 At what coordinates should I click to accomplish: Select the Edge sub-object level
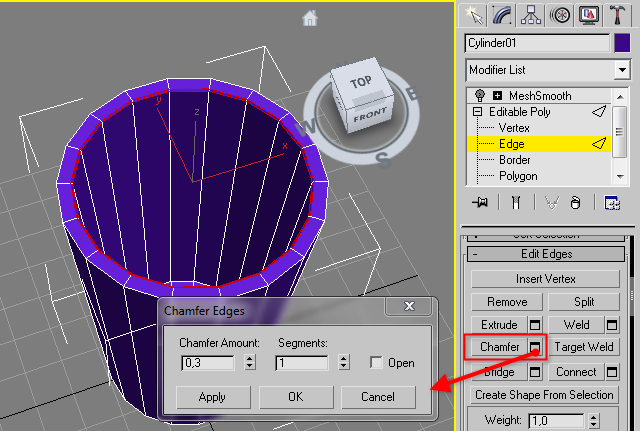pos(511,144)
